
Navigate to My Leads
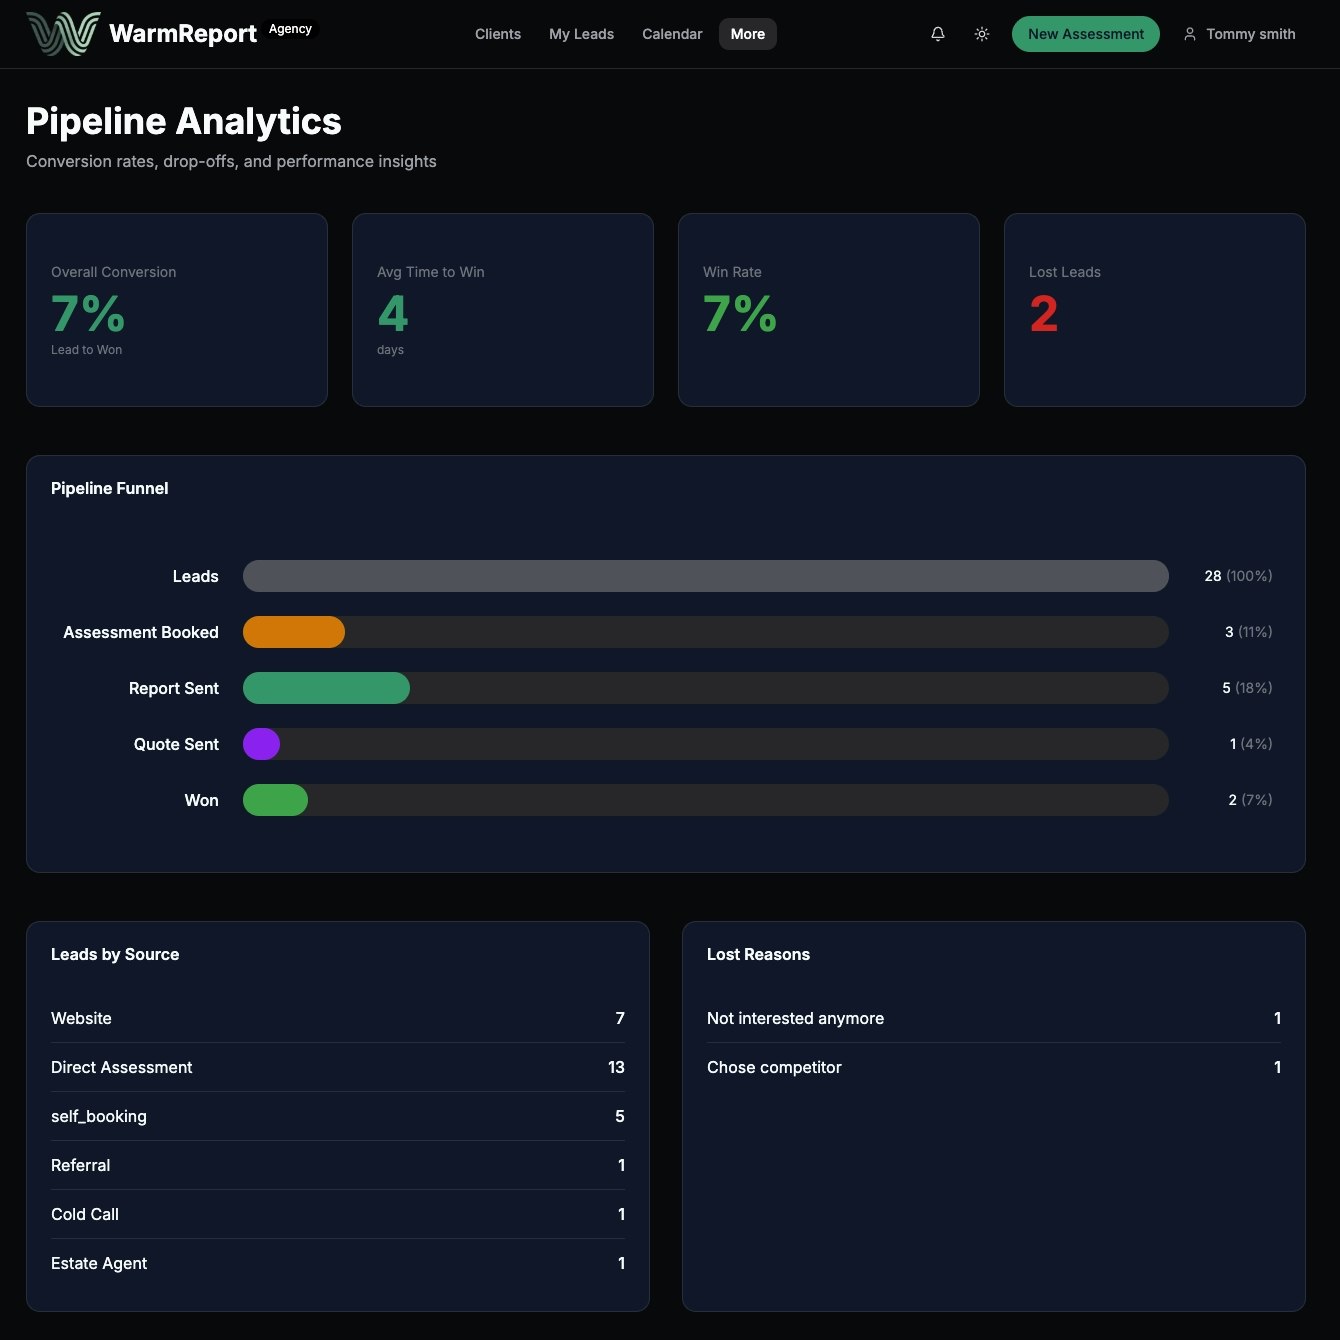point(581,33)
